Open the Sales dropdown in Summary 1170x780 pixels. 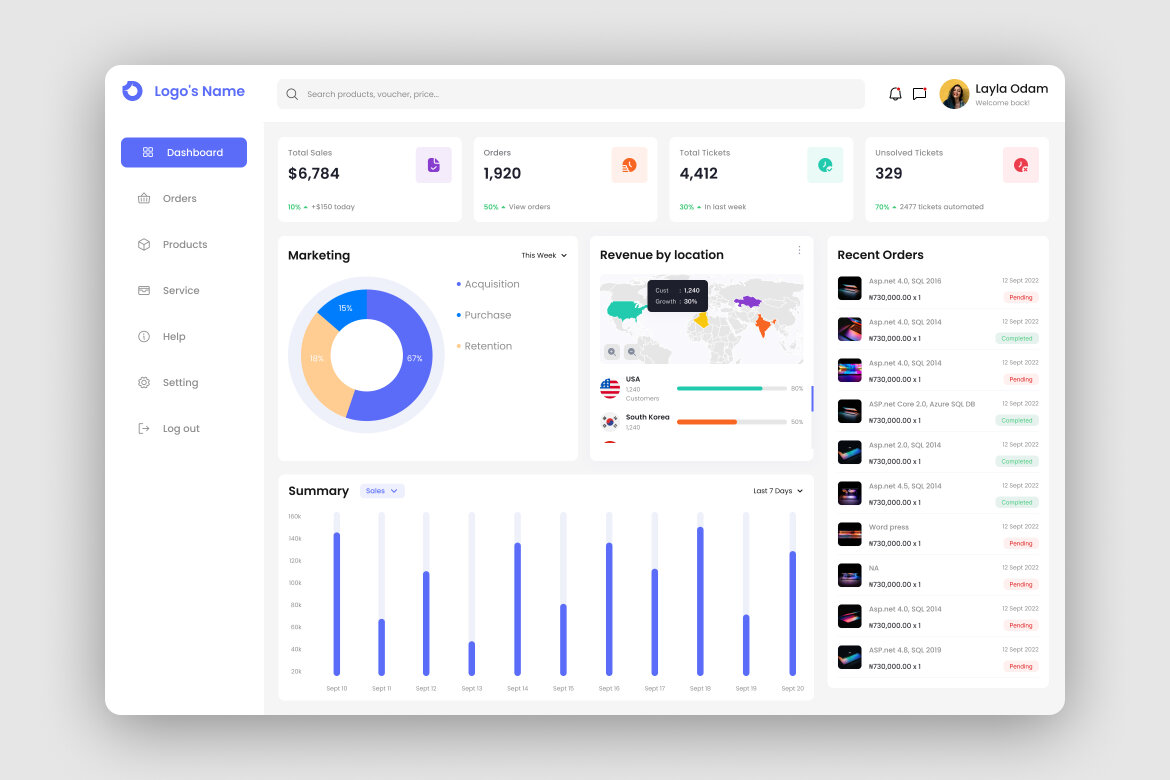(x=381, y=490)
